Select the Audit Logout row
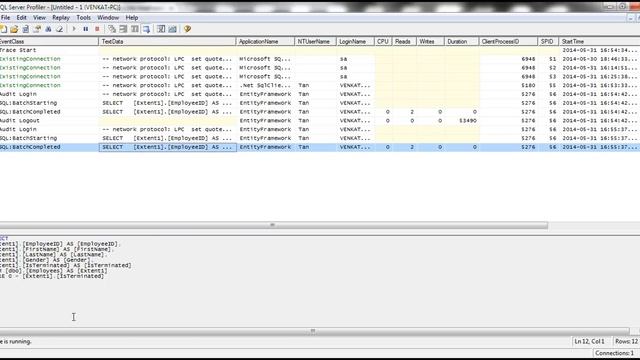The width and height of the screenshot is (640, 360). [320, 121]
